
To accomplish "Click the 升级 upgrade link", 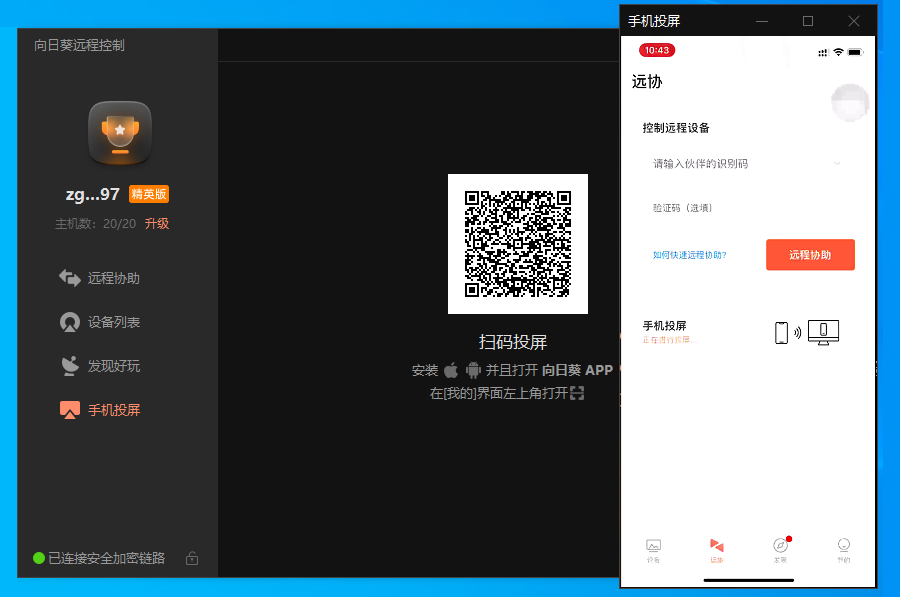I will (x=157, y=223).
